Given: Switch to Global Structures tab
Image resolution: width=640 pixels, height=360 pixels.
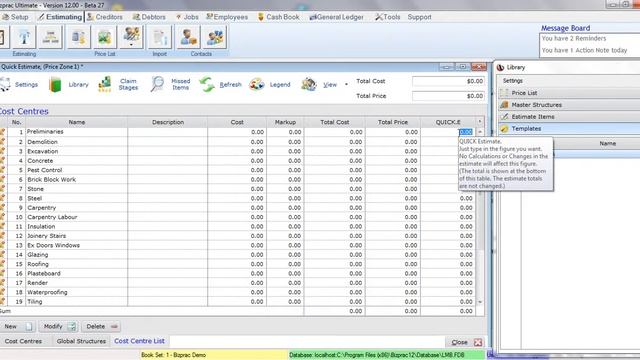Looking at the screenshot, I should coord(81,341).
